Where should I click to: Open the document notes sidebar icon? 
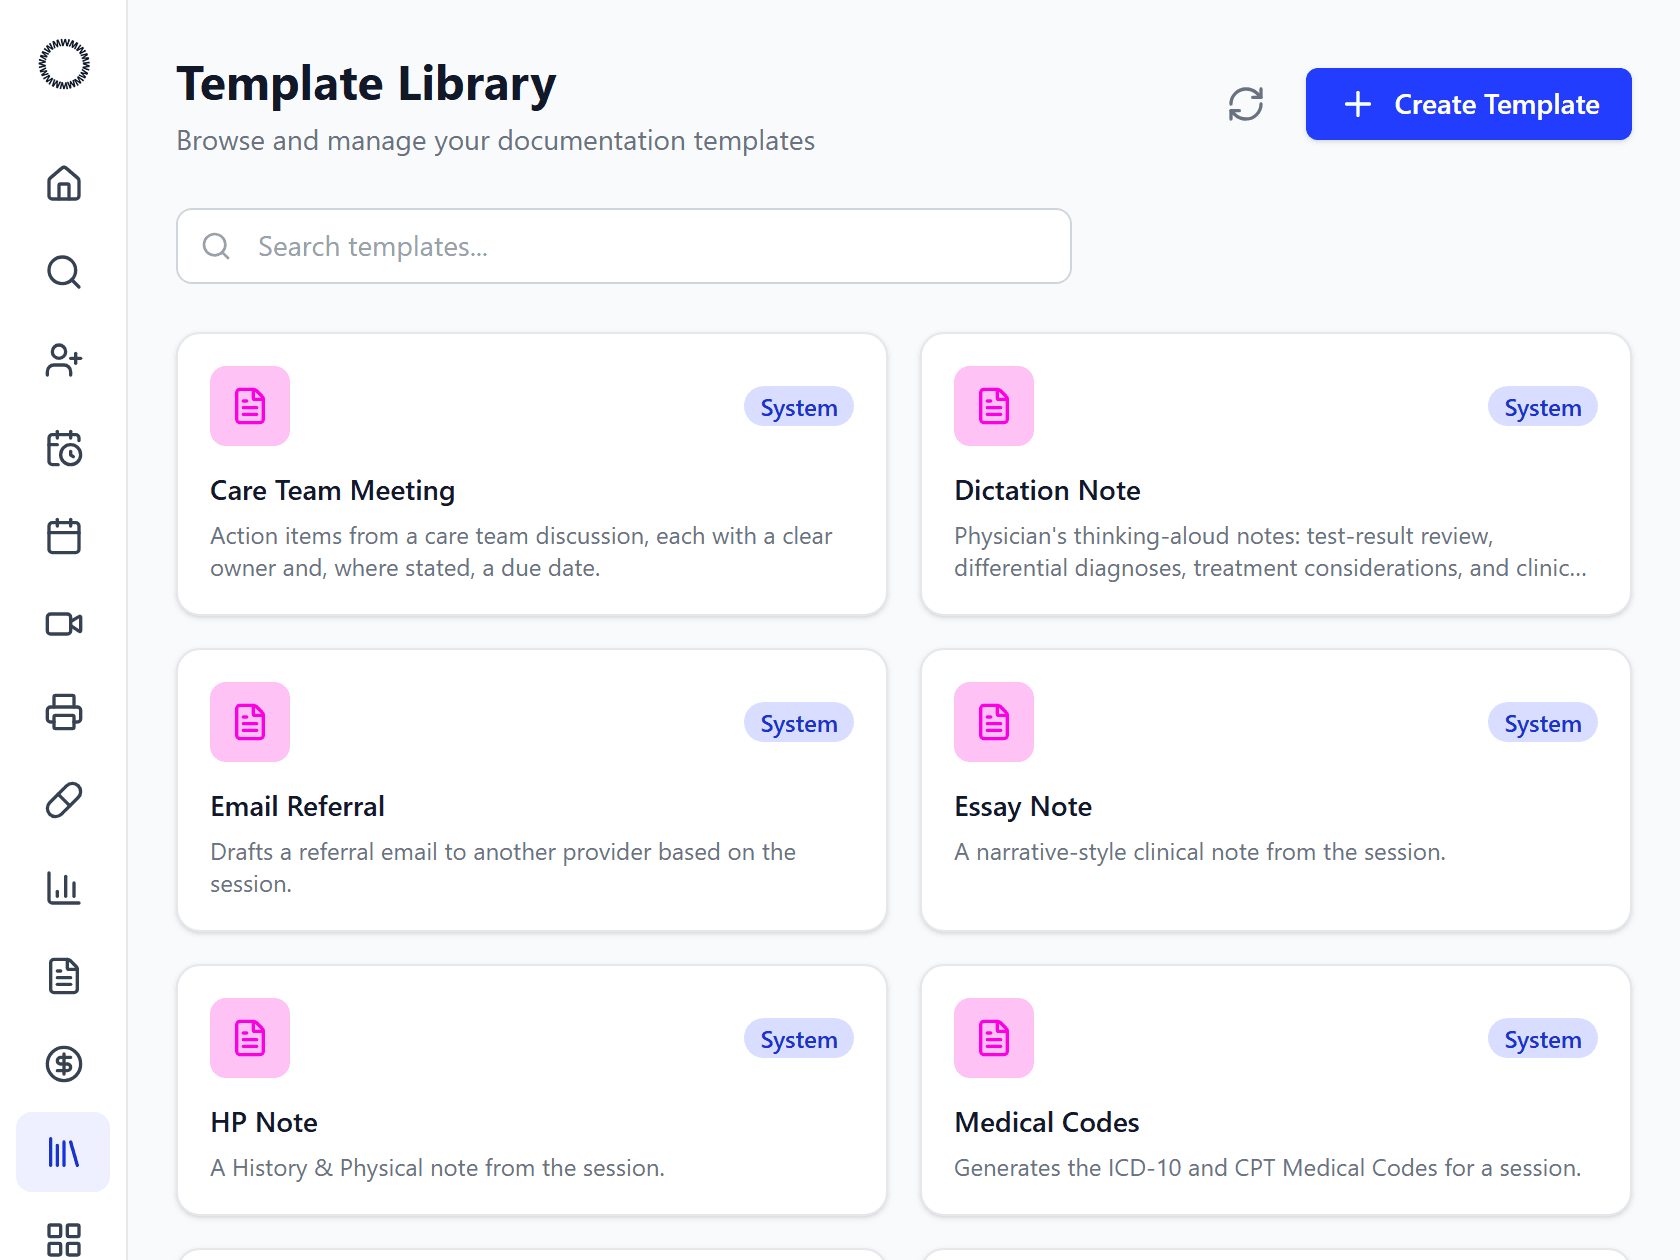[x=64, y=976]
